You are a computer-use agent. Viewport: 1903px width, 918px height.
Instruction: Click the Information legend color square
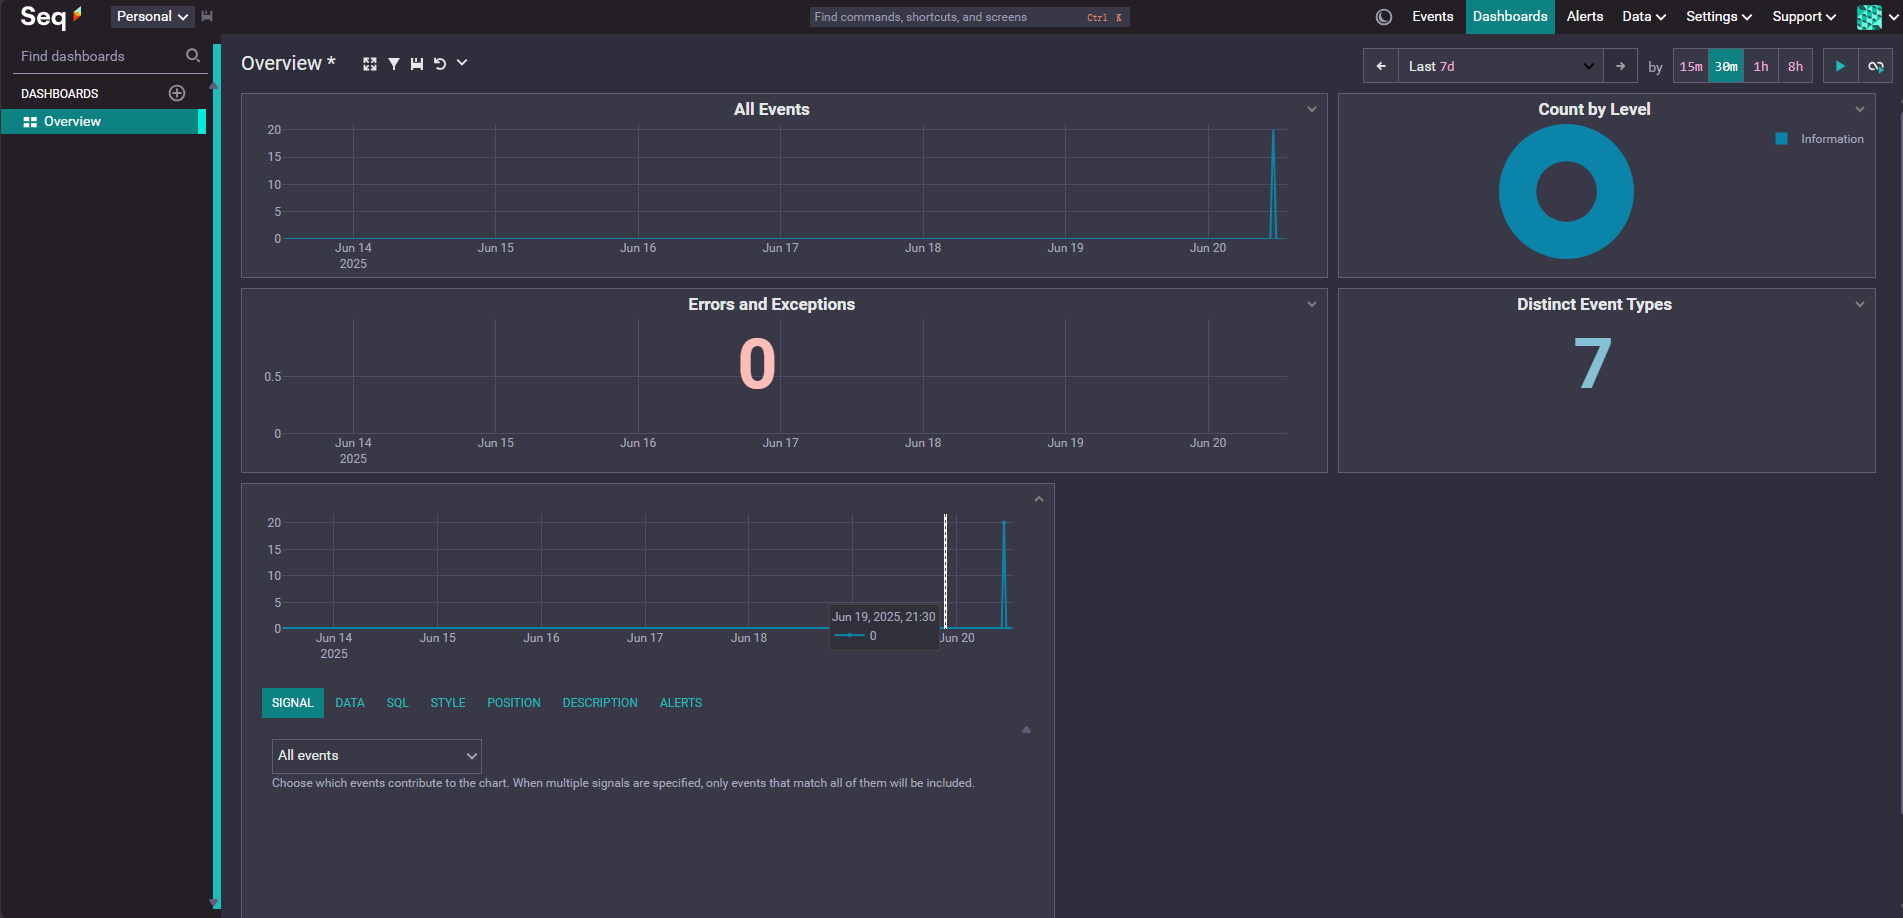click(x=1781, y=139)
